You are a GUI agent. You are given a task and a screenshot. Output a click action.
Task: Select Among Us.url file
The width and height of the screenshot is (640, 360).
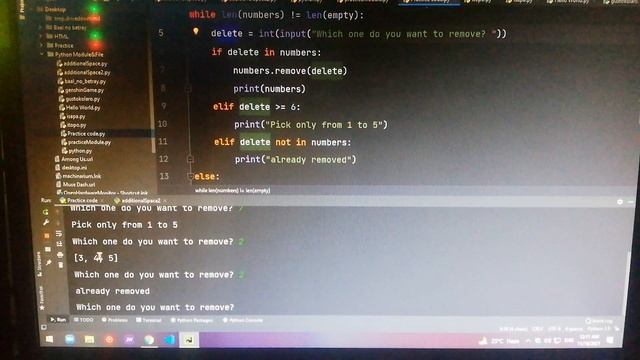point(74,159)
